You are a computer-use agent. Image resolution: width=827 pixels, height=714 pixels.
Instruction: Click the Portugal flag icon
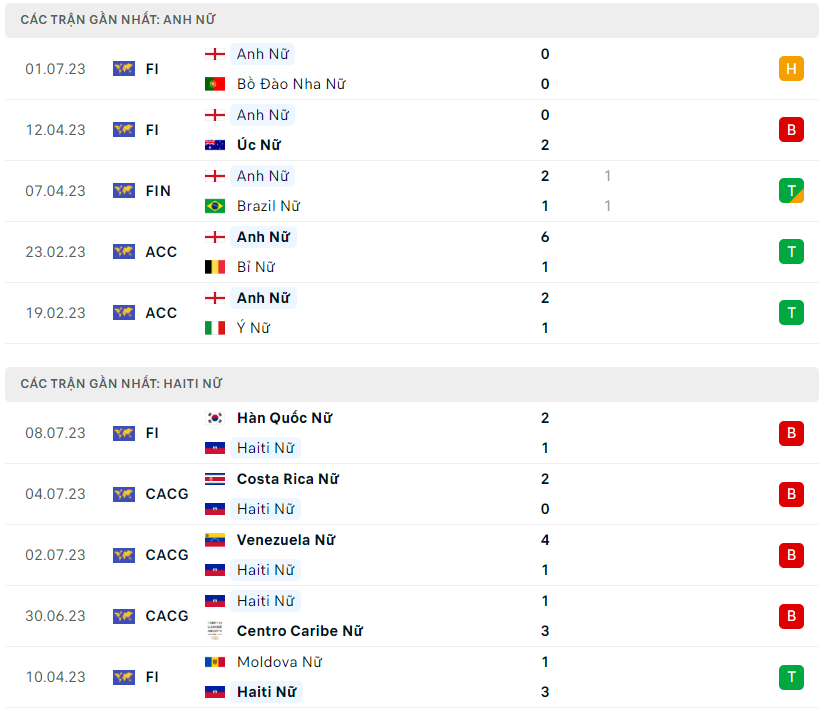(215, 85)
